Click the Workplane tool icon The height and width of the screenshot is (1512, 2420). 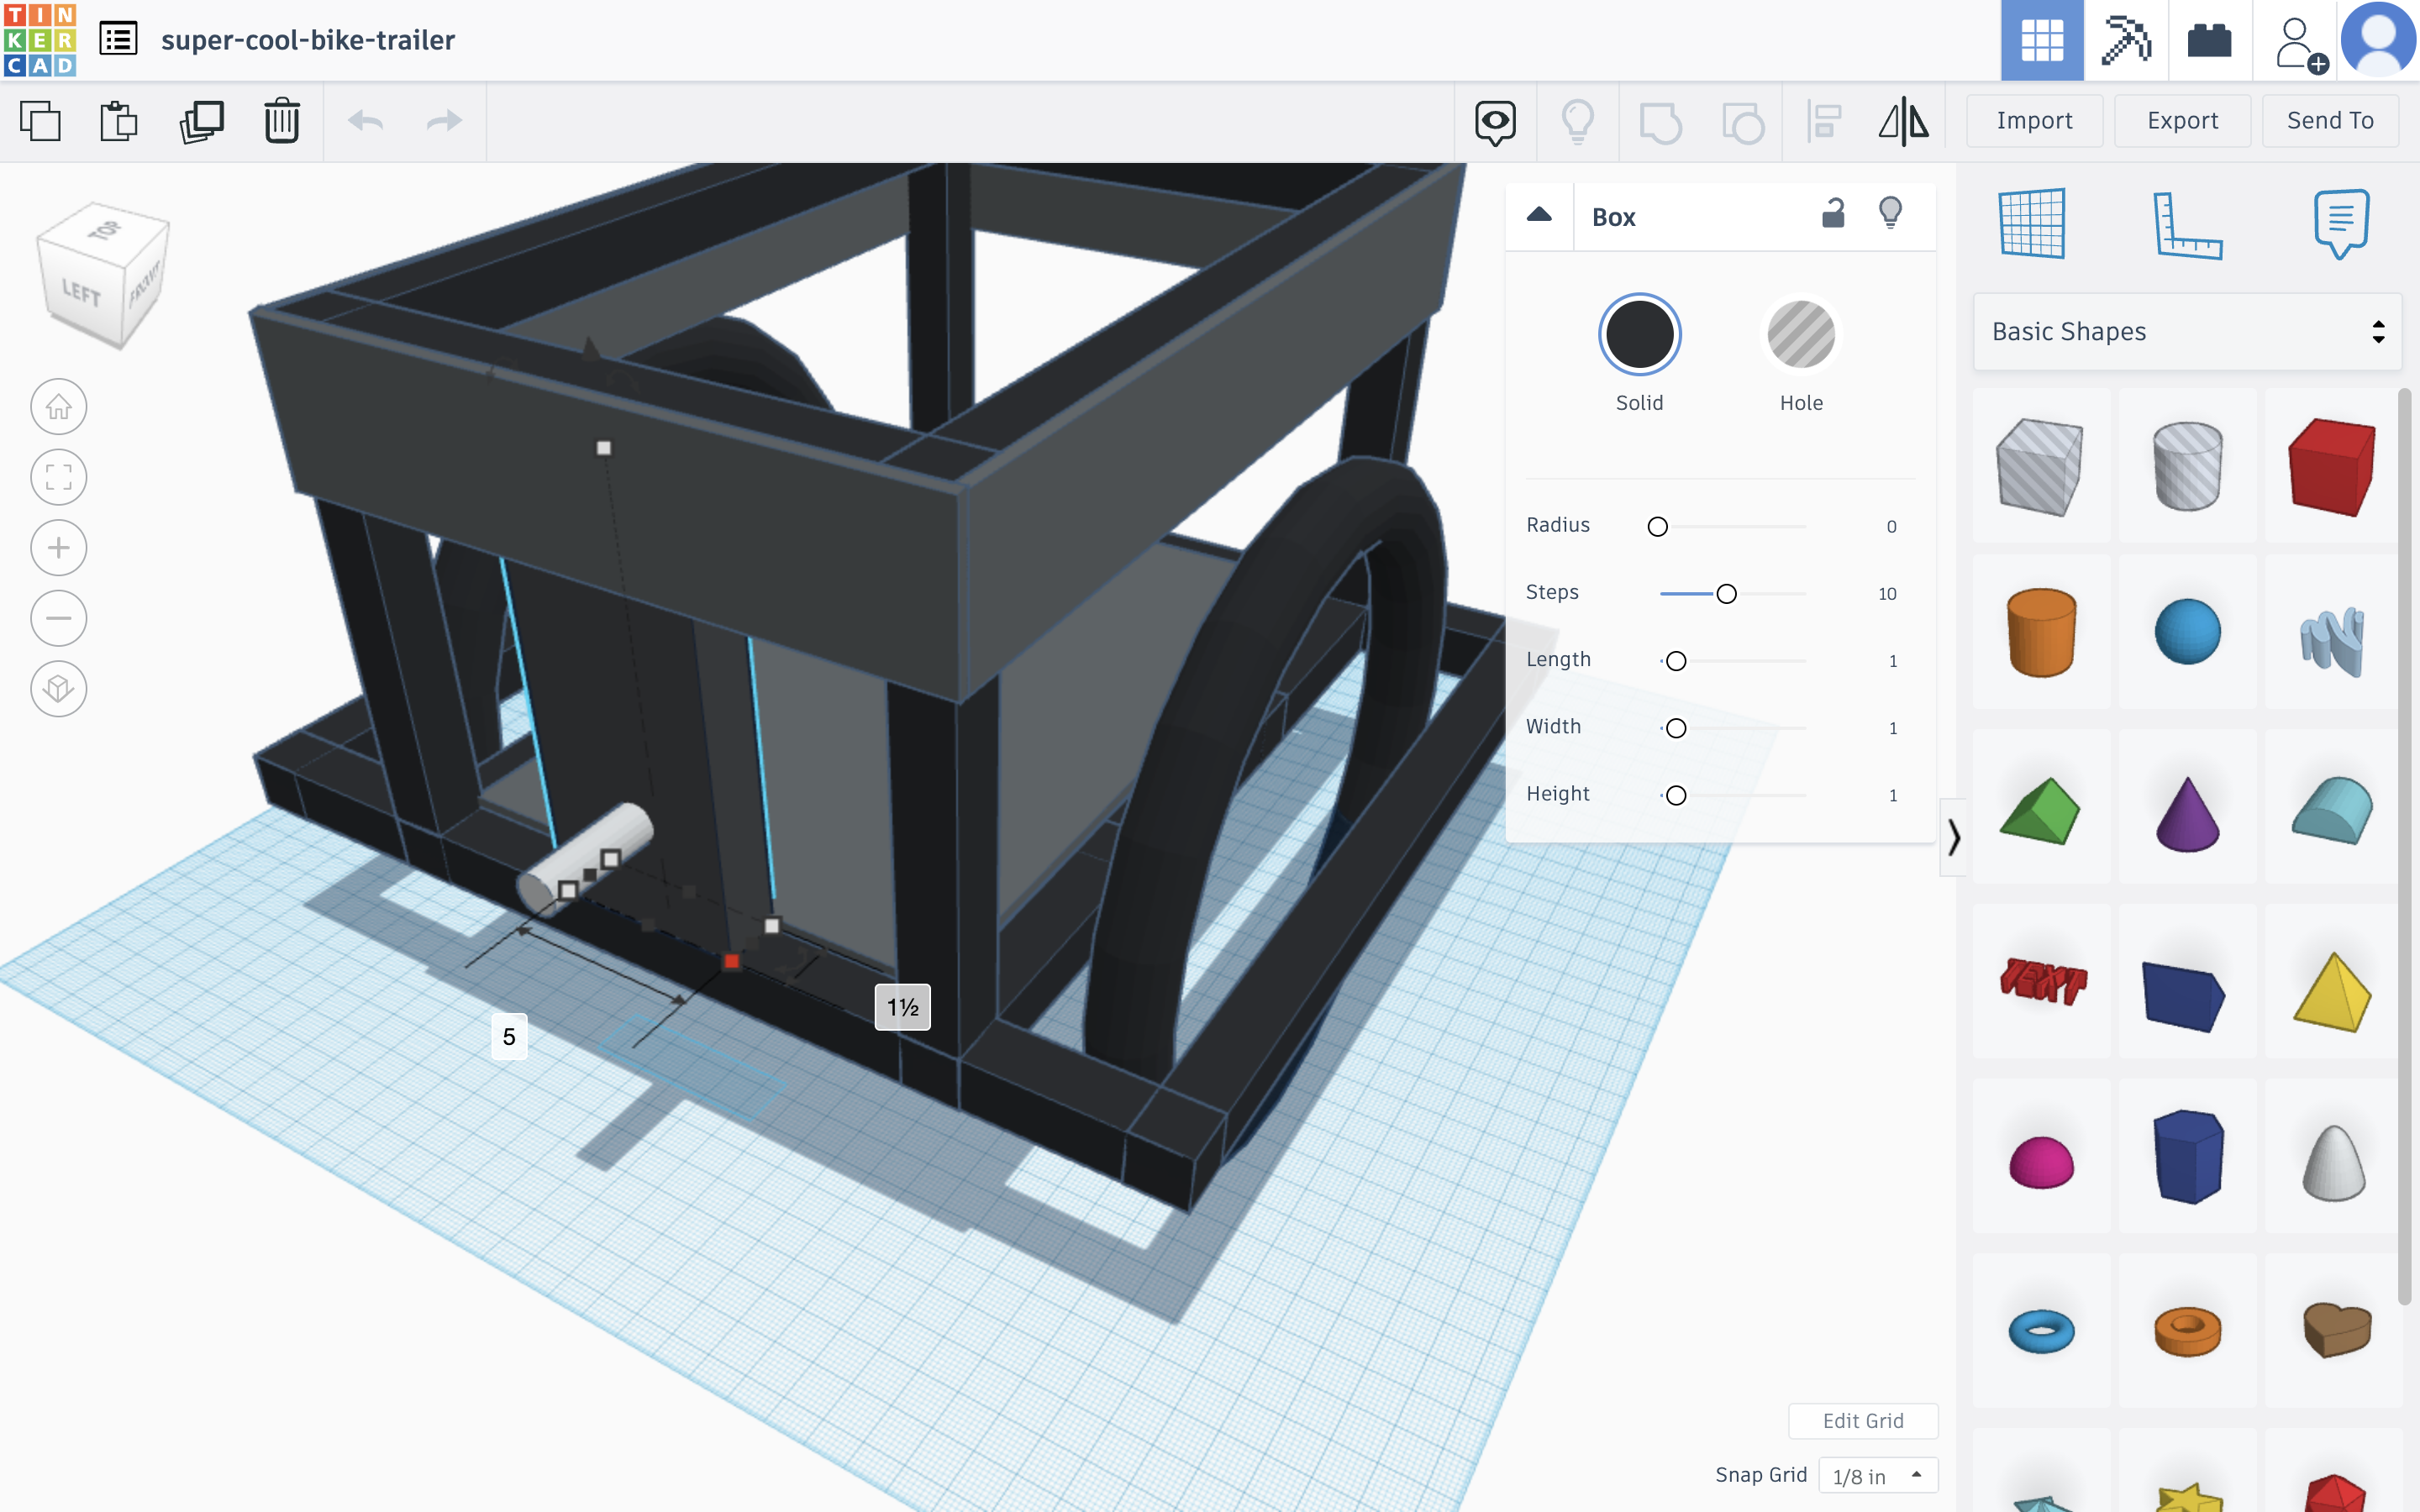(2032, 223)
